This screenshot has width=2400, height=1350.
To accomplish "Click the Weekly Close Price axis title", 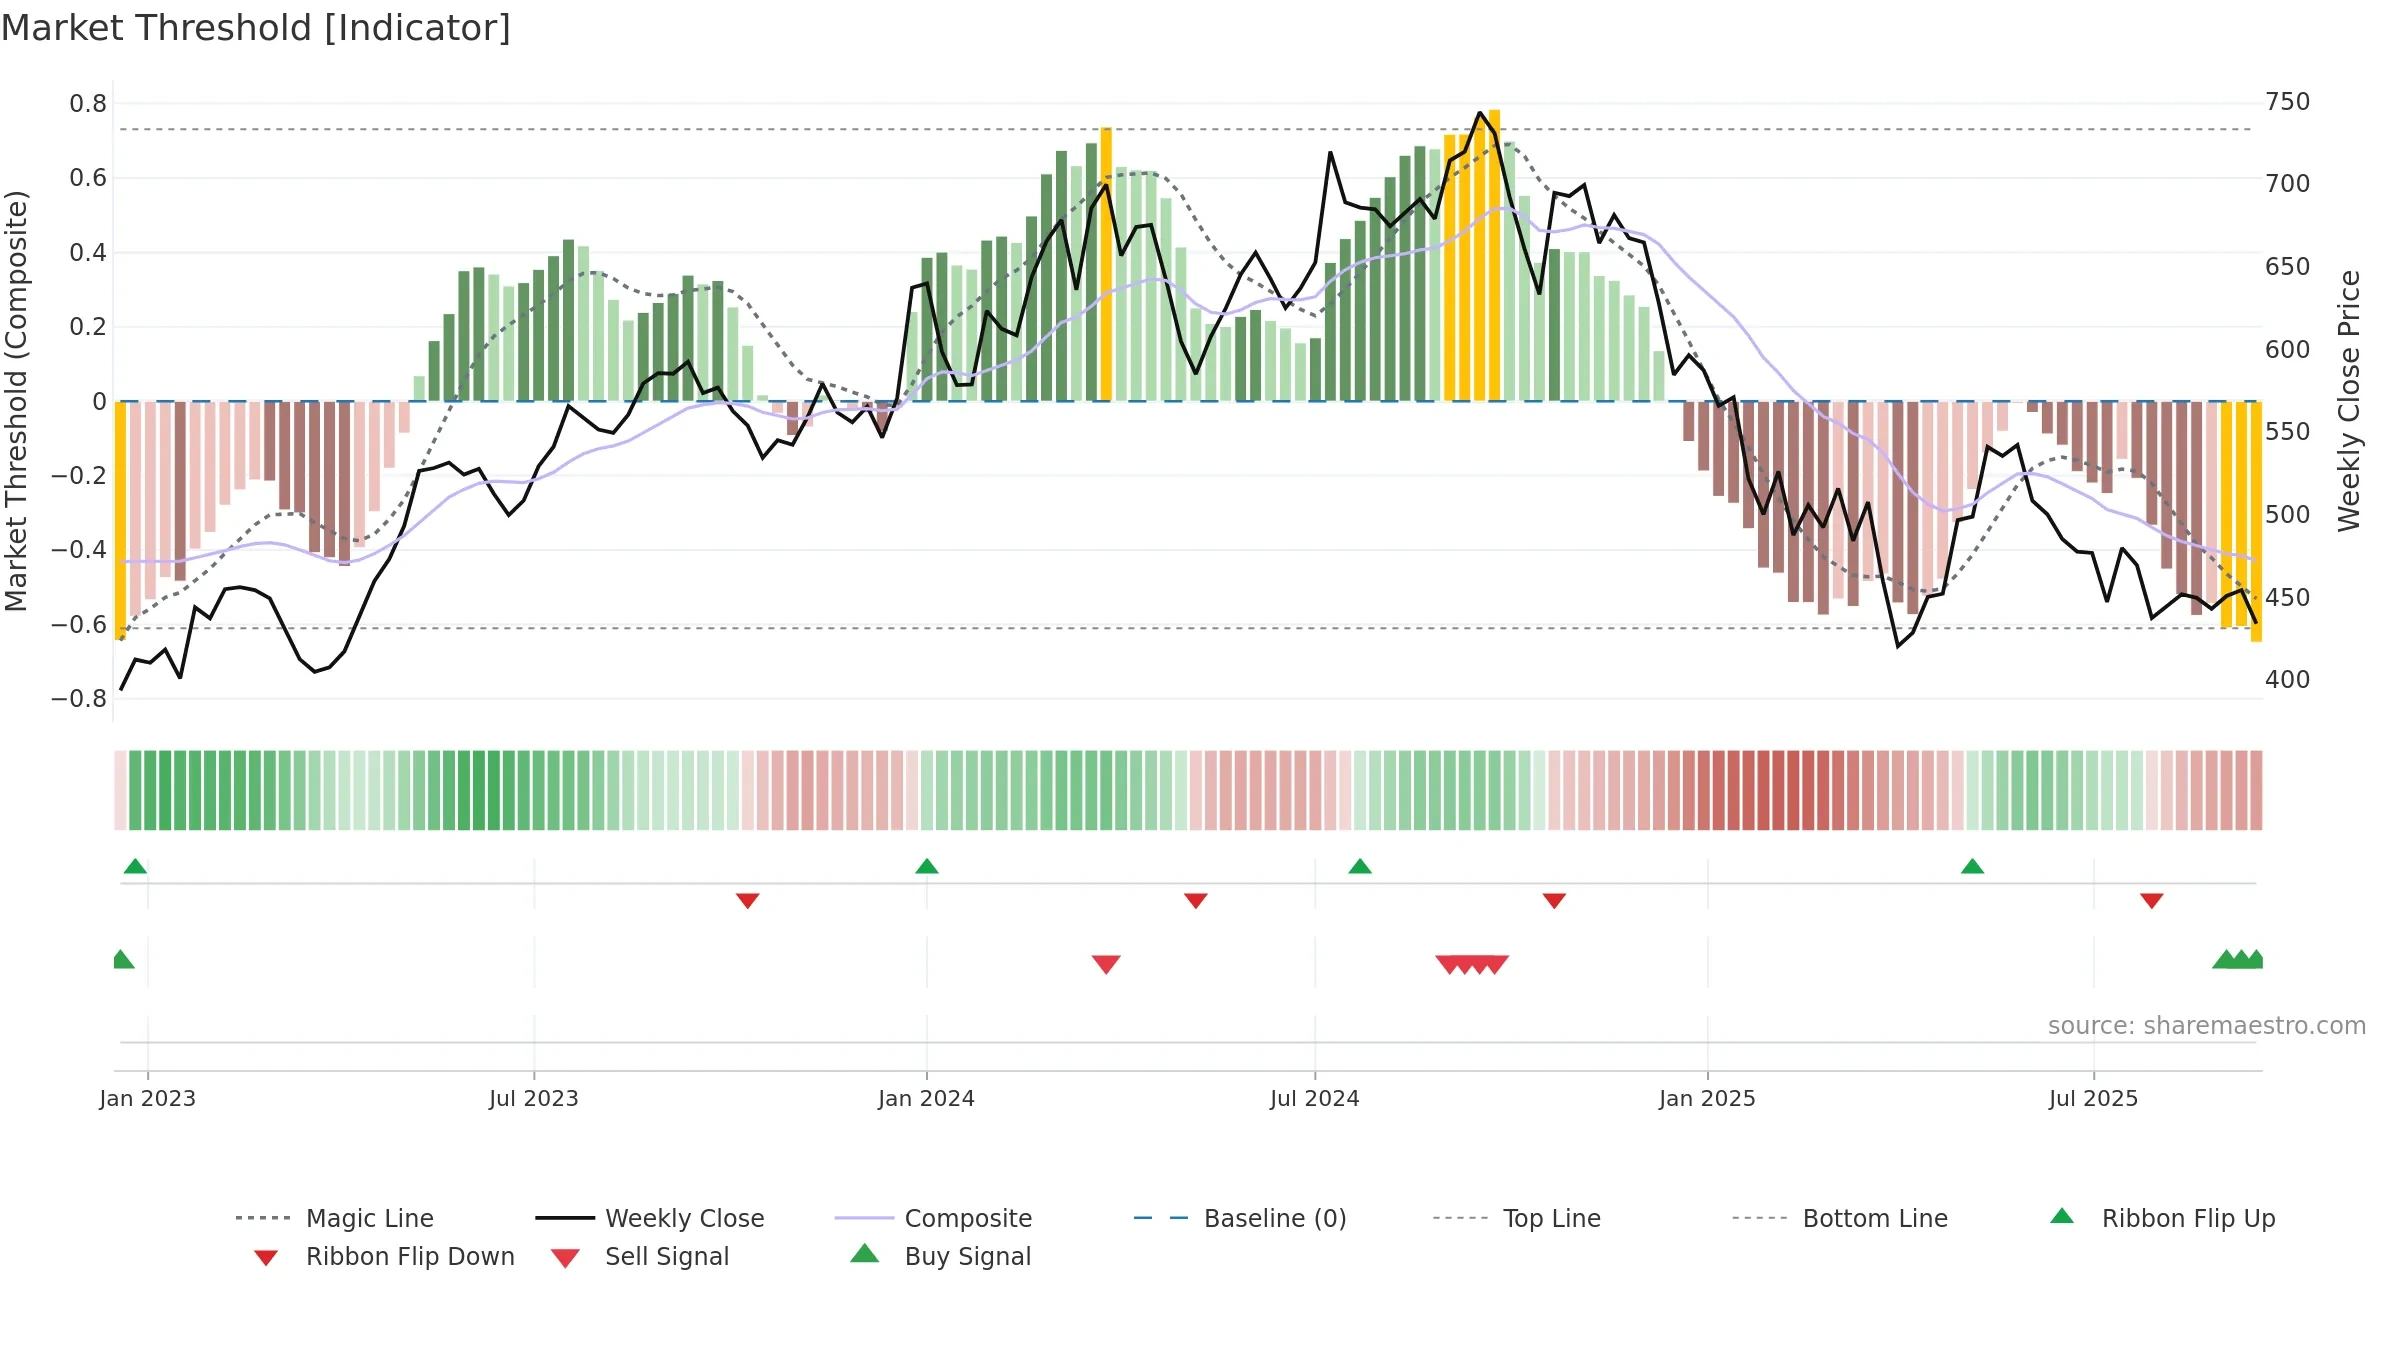I will coord(2350,400).
